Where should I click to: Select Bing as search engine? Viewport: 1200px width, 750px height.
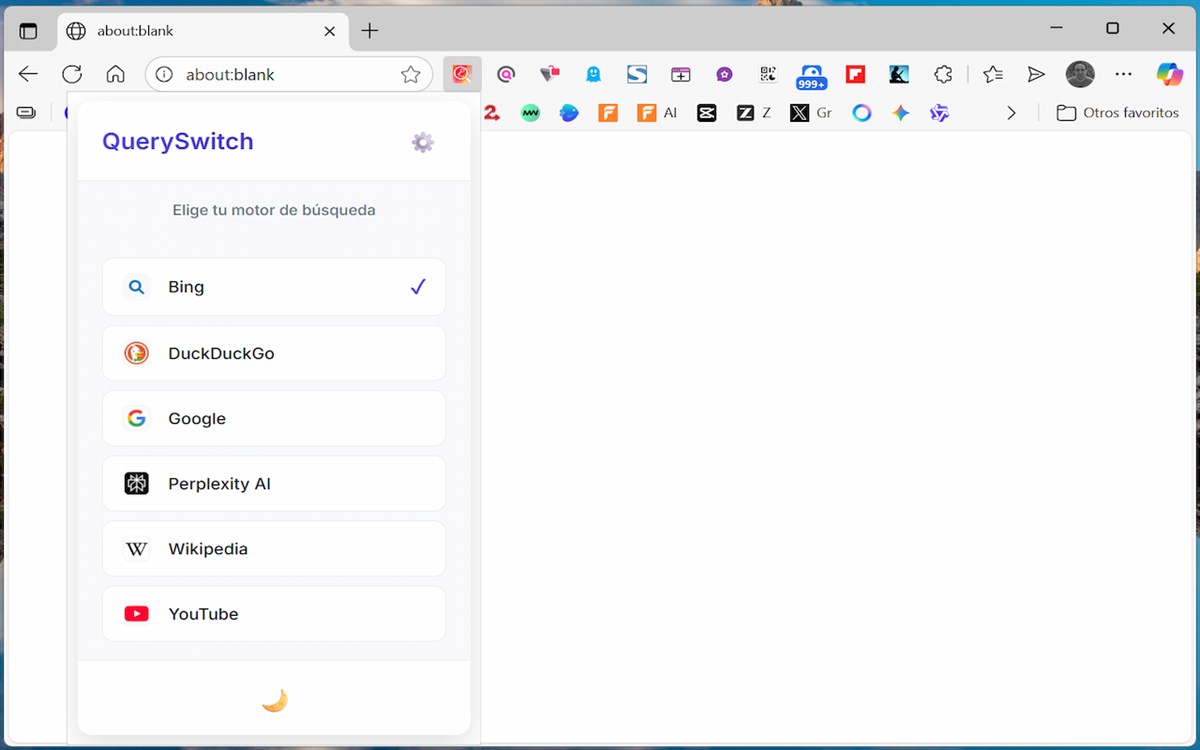click(274, 287)
